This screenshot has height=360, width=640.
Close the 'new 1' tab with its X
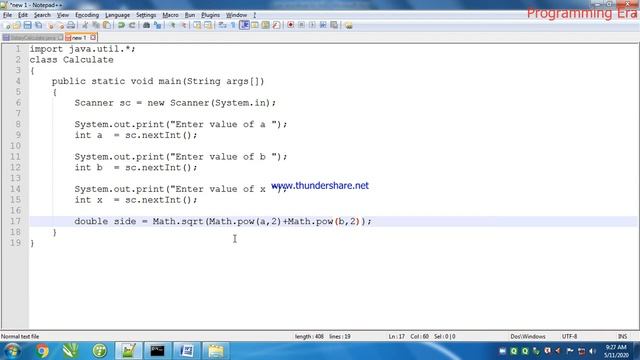93,38
